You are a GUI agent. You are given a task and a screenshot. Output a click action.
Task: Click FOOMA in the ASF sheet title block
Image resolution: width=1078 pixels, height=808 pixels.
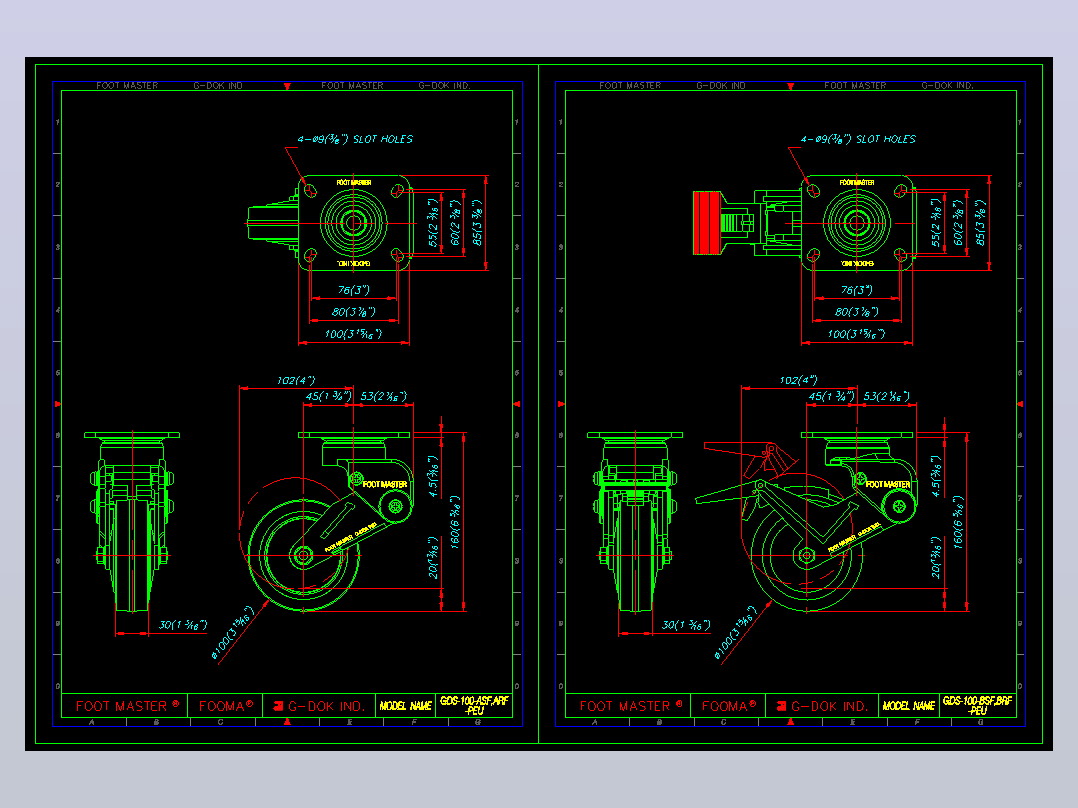click(226, 706)
